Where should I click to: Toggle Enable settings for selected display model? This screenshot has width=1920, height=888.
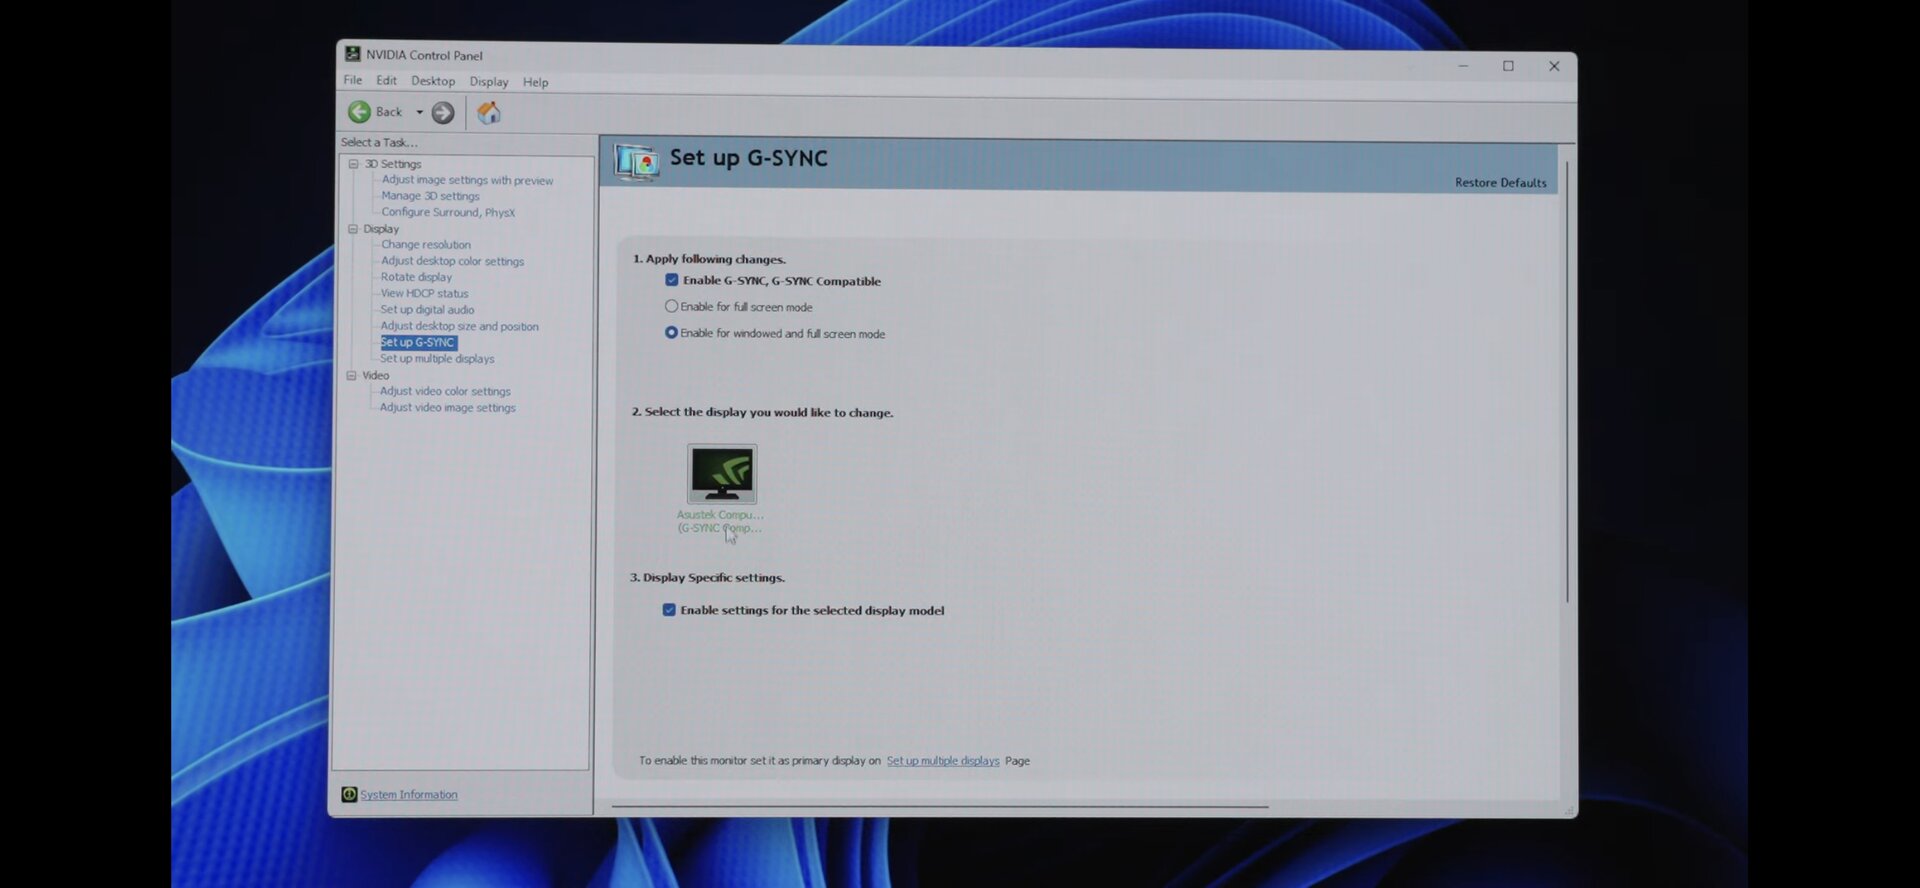click(669, 610)
